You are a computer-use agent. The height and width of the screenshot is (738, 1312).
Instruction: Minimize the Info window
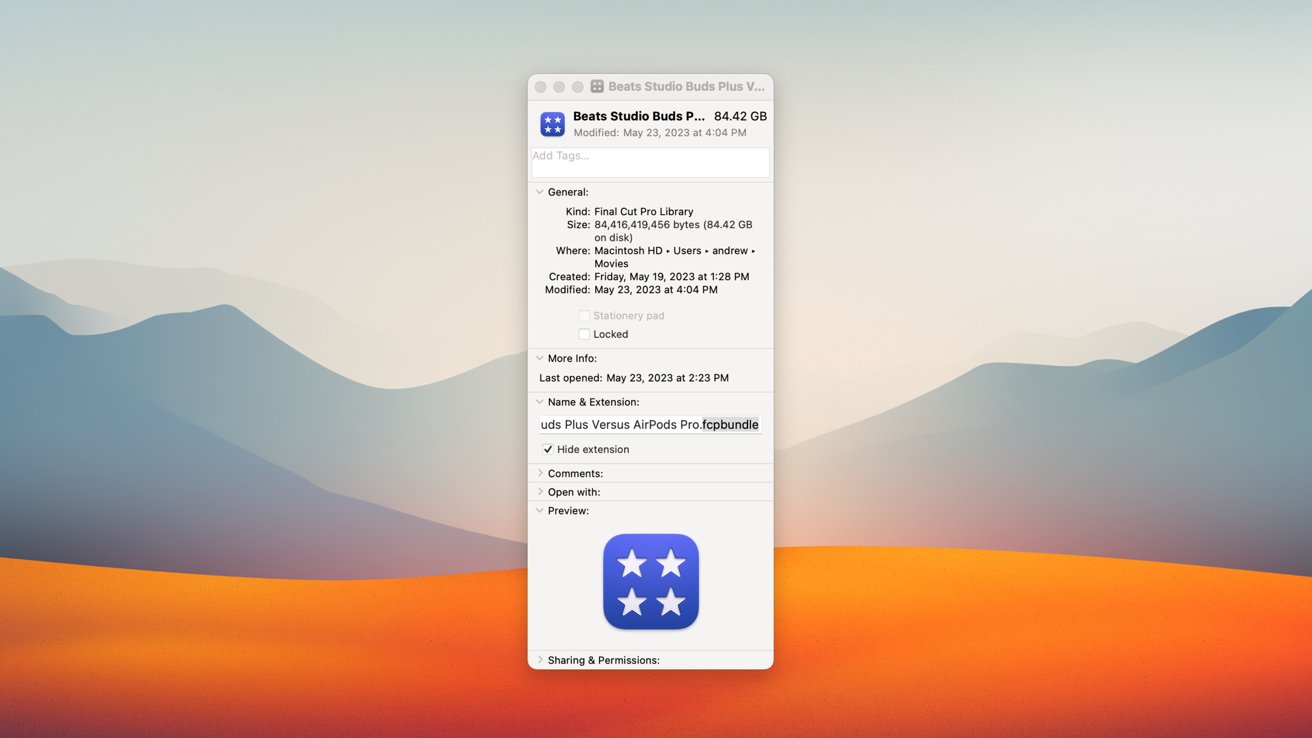559,87
